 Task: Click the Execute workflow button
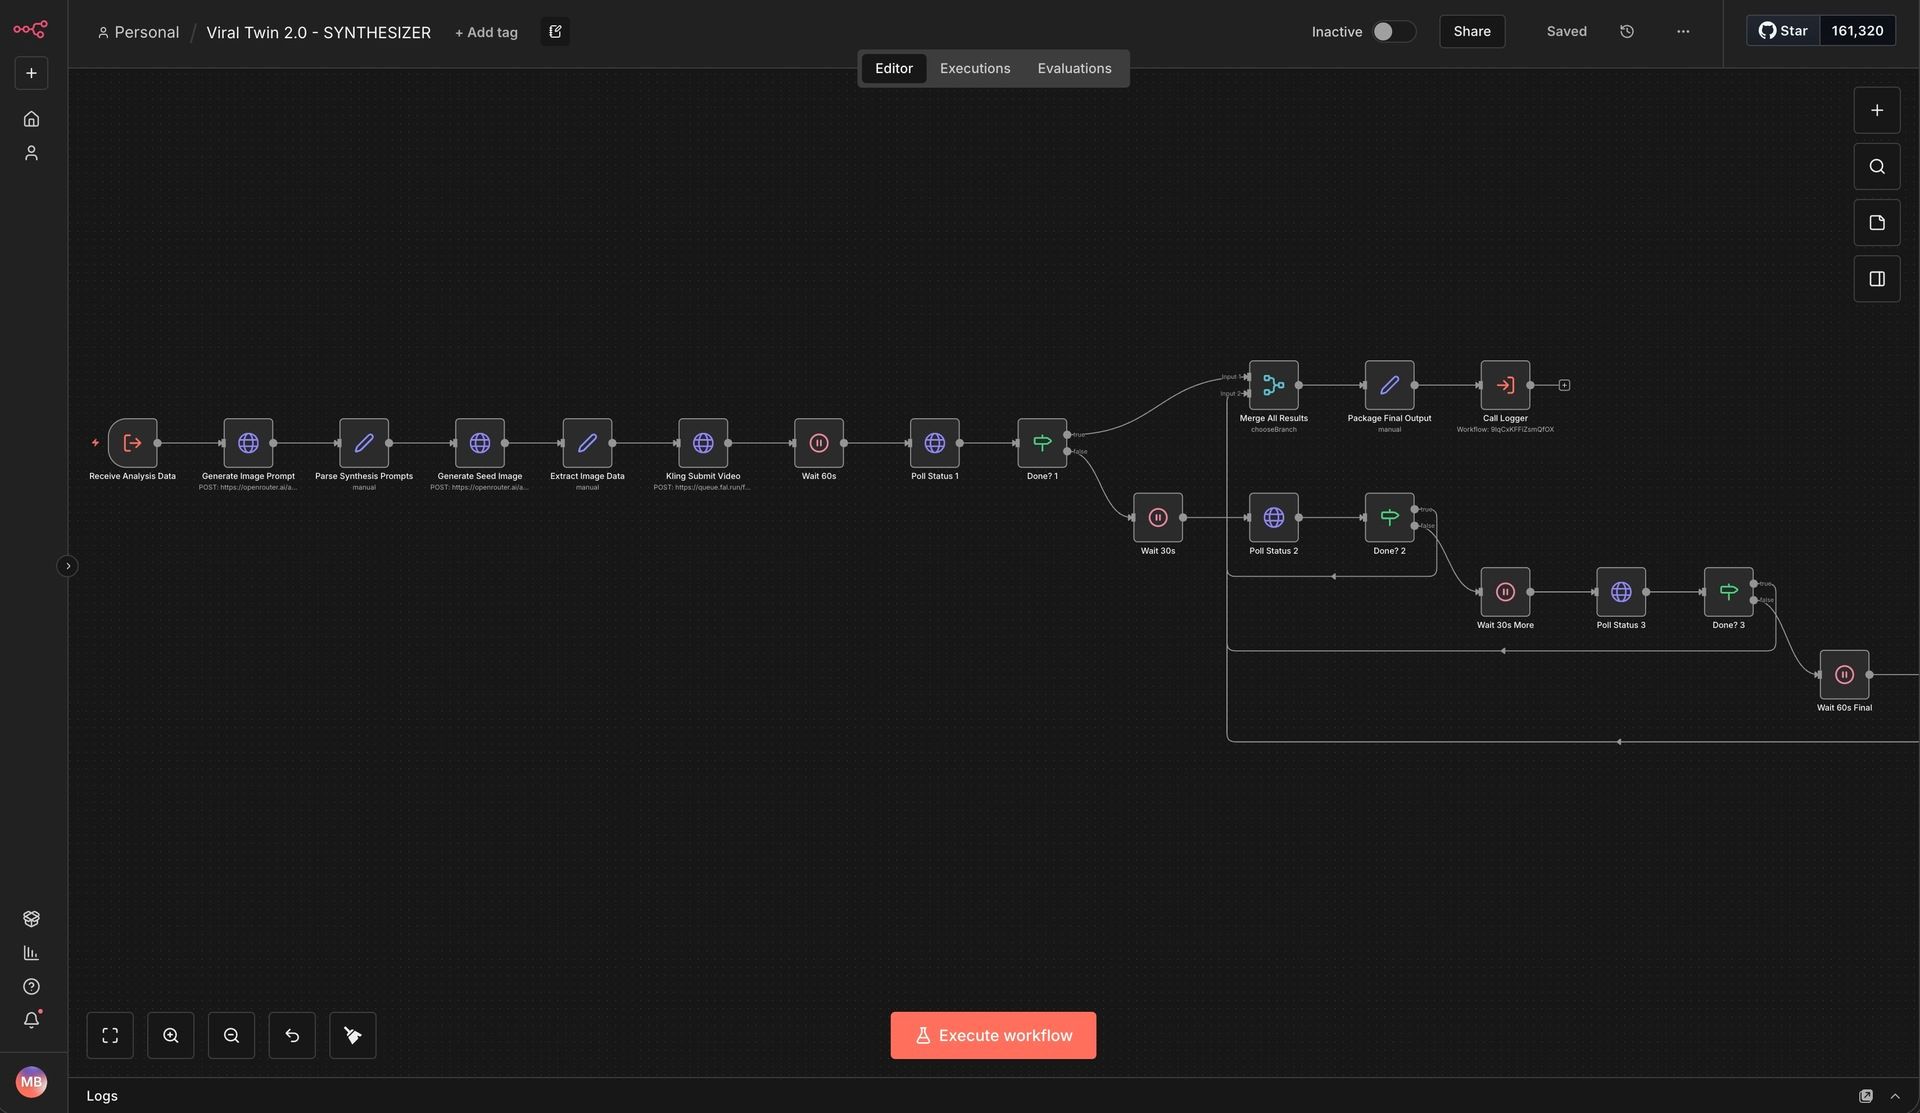[x=992, y=1035]
